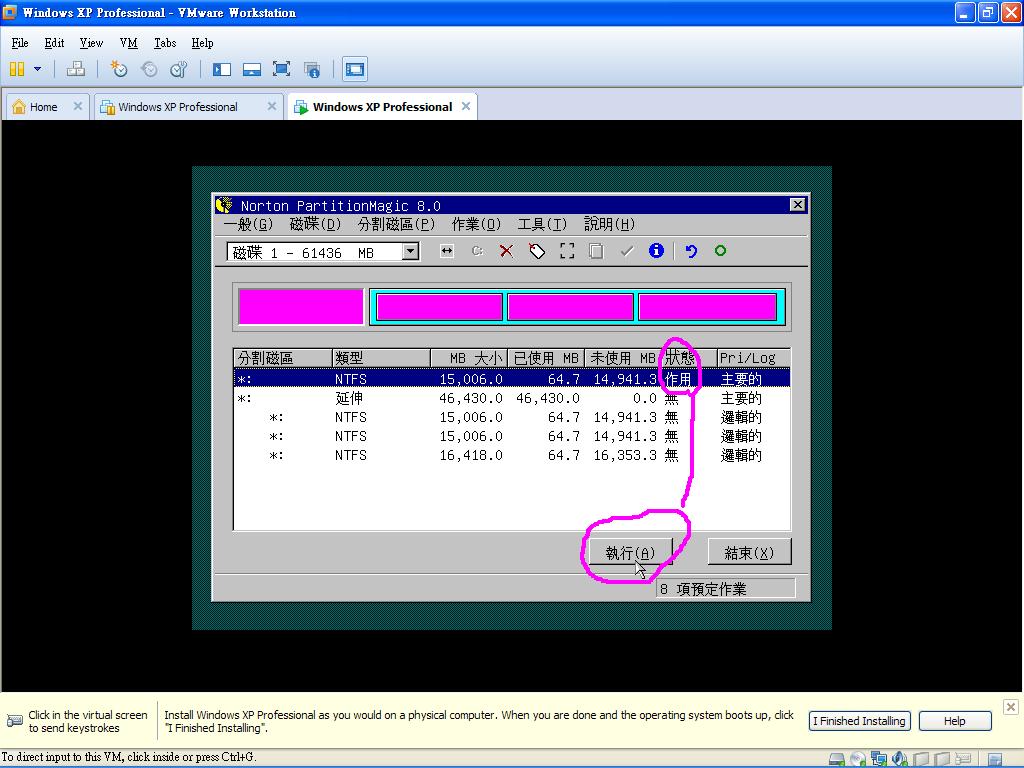Click the 結束(X) exit button
Image resolution: width=1024 pixels, height=768 pixels.
click(749, 552)
